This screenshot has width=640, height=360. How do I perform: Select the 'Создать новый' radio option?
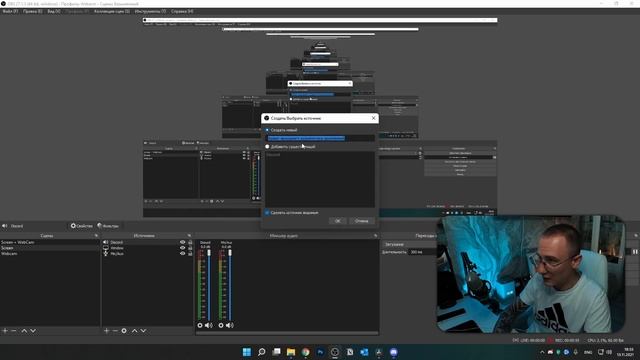pos(267,130)
